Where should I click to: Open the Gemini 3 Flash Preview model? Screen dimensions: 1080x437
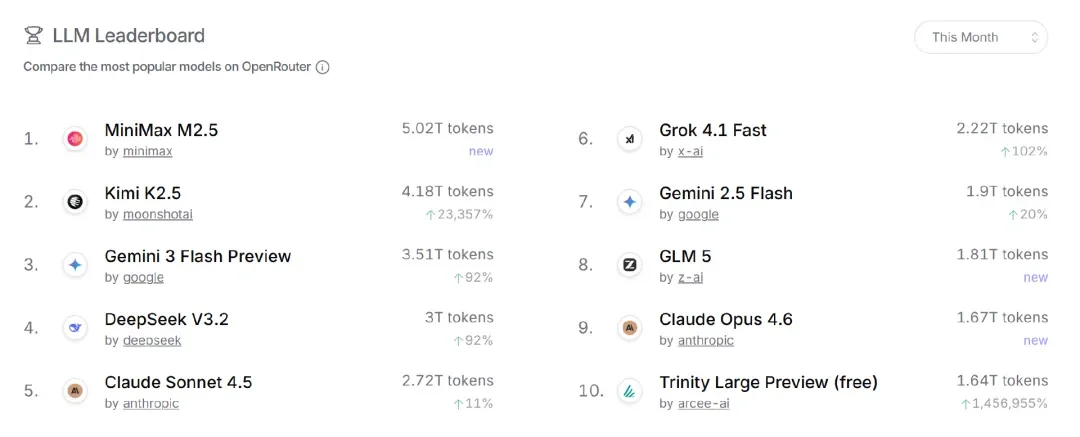tap(197, 256)
